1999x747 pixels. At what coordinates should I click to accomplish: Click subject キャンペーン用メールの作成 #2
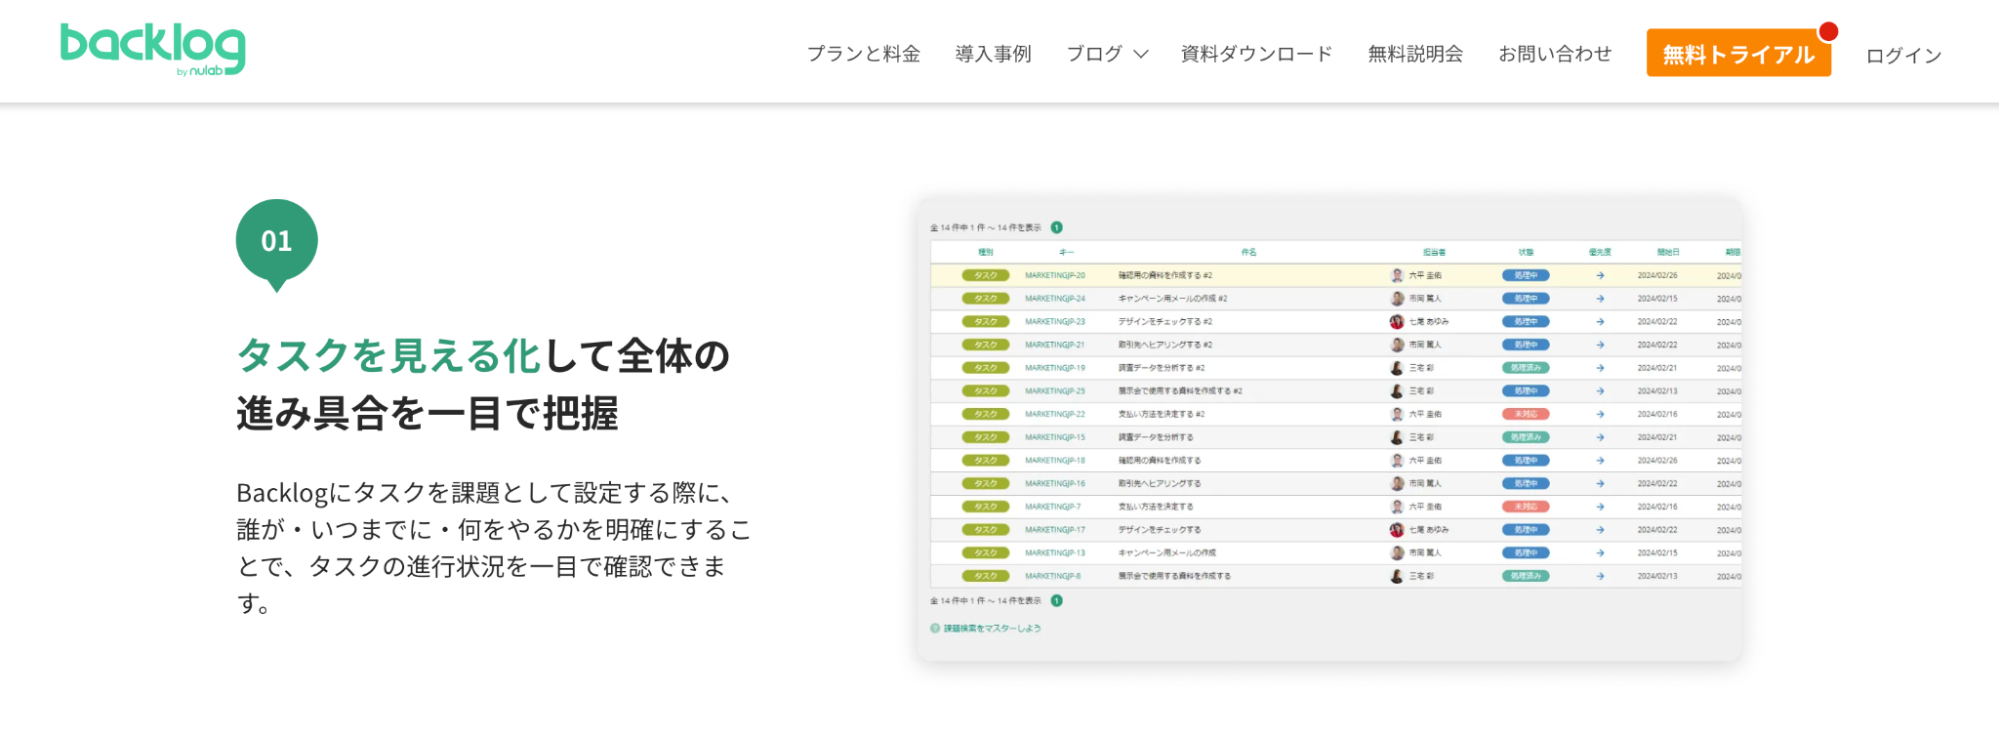coord(1173,299)
